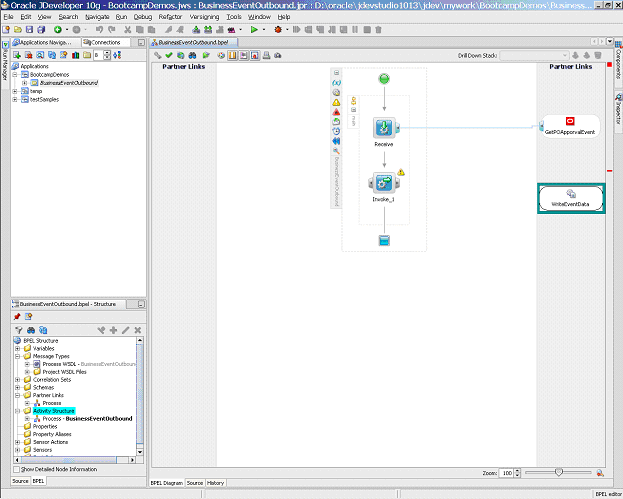Select Source tab in Structure panel
The height and width of the screenshot is (499, 623).
pos(20,481)
